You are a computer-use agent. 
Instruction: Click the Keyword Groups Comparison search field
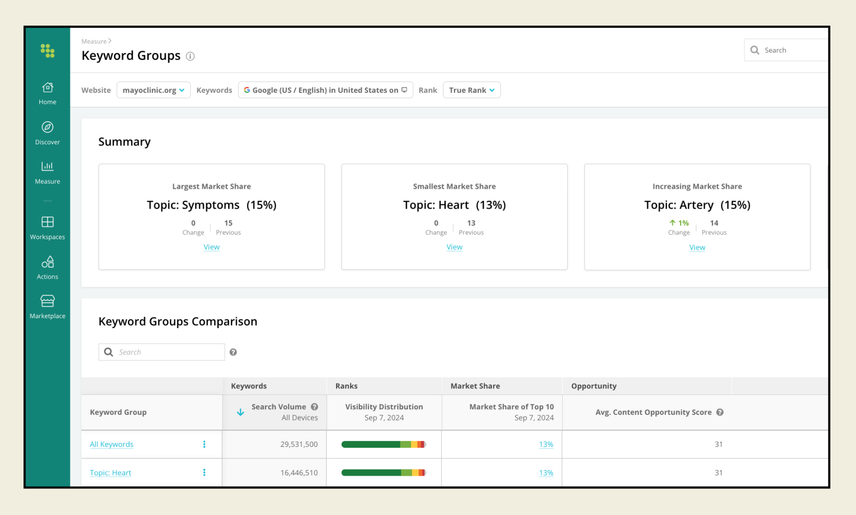click(x=162, y=352)
